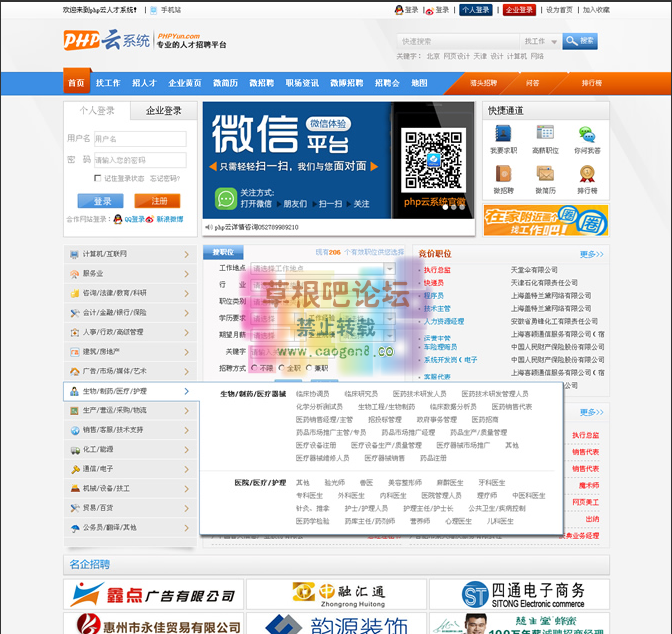
Task: Select the 全职 radio button
Action: (280, 368)
